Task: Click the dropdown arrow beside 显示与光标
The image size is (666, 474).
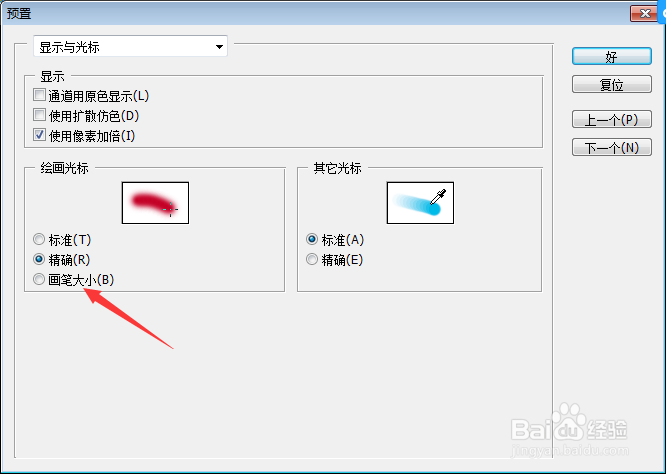Action: pyautogui.click(x=219, y=47)
